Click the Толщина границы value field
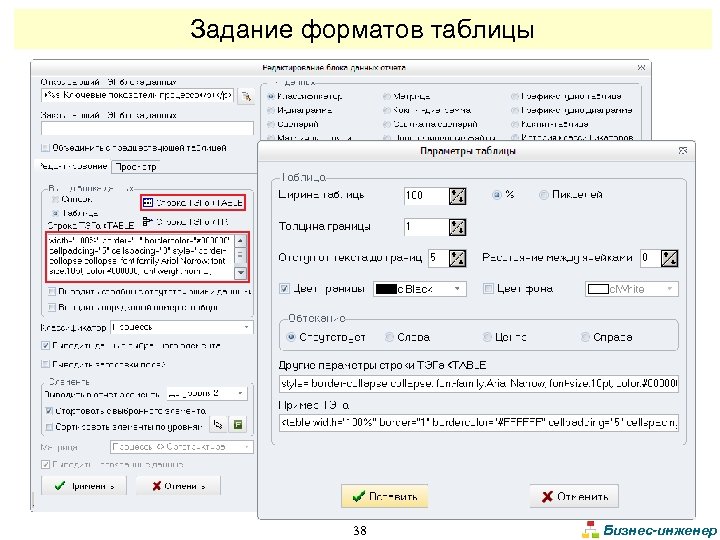 click(426, 227)
